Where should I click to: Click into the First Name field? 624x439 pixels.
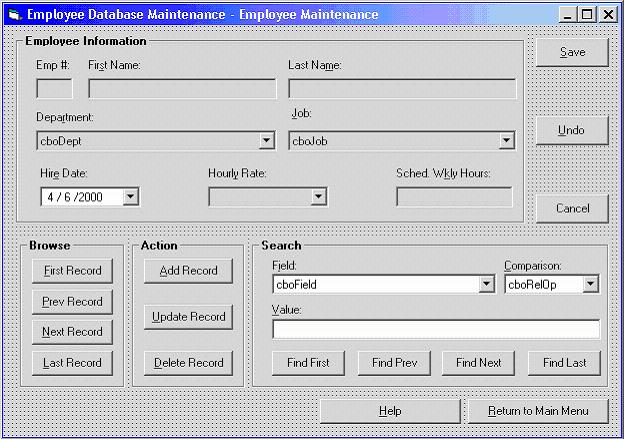coord(182,89)
